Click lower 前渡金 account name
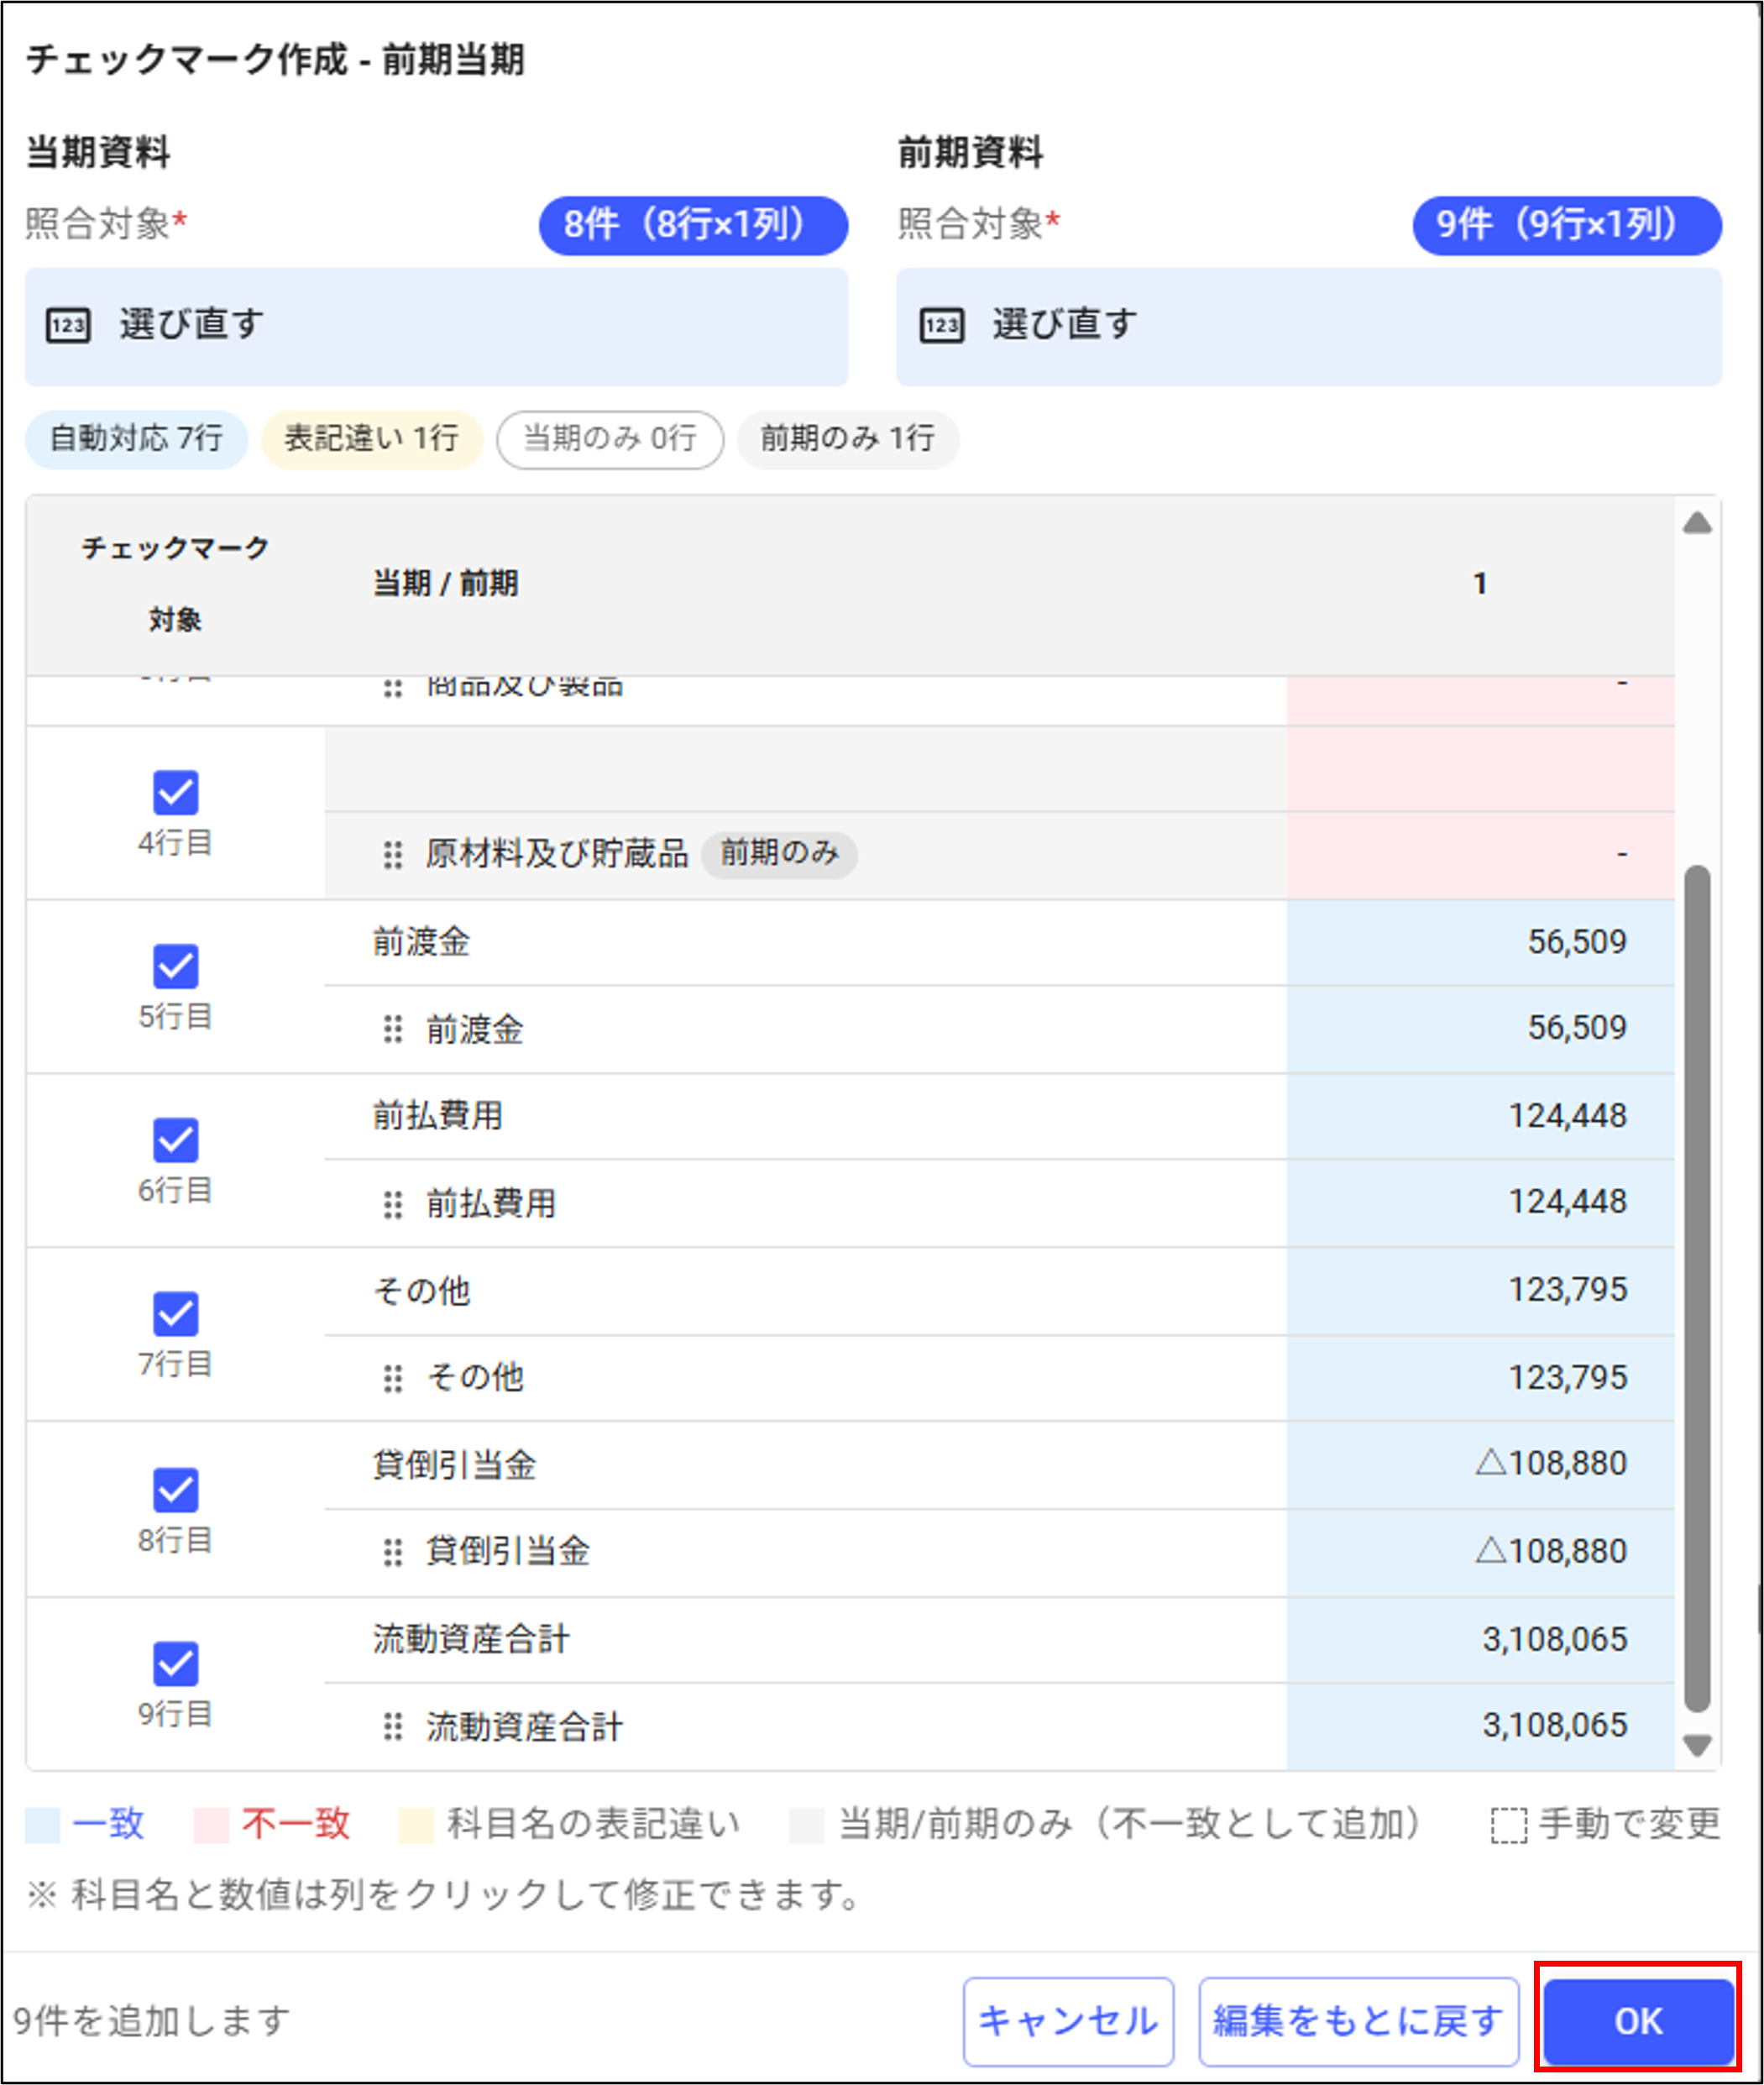1764x2085 pixels. click(475, 1029)
